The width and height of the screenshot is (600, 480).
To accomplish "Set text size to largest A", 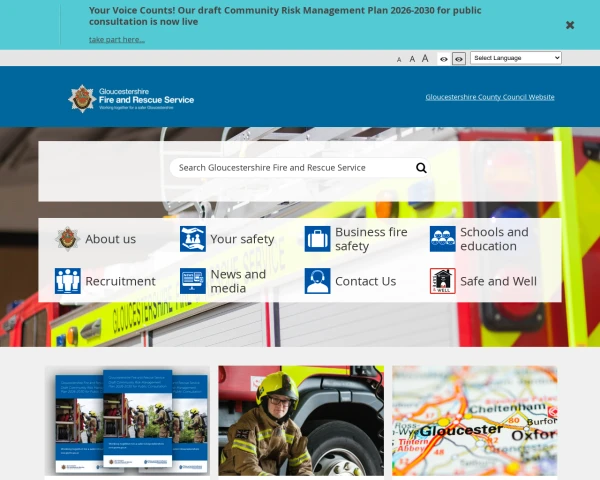I will click(425, 59).
